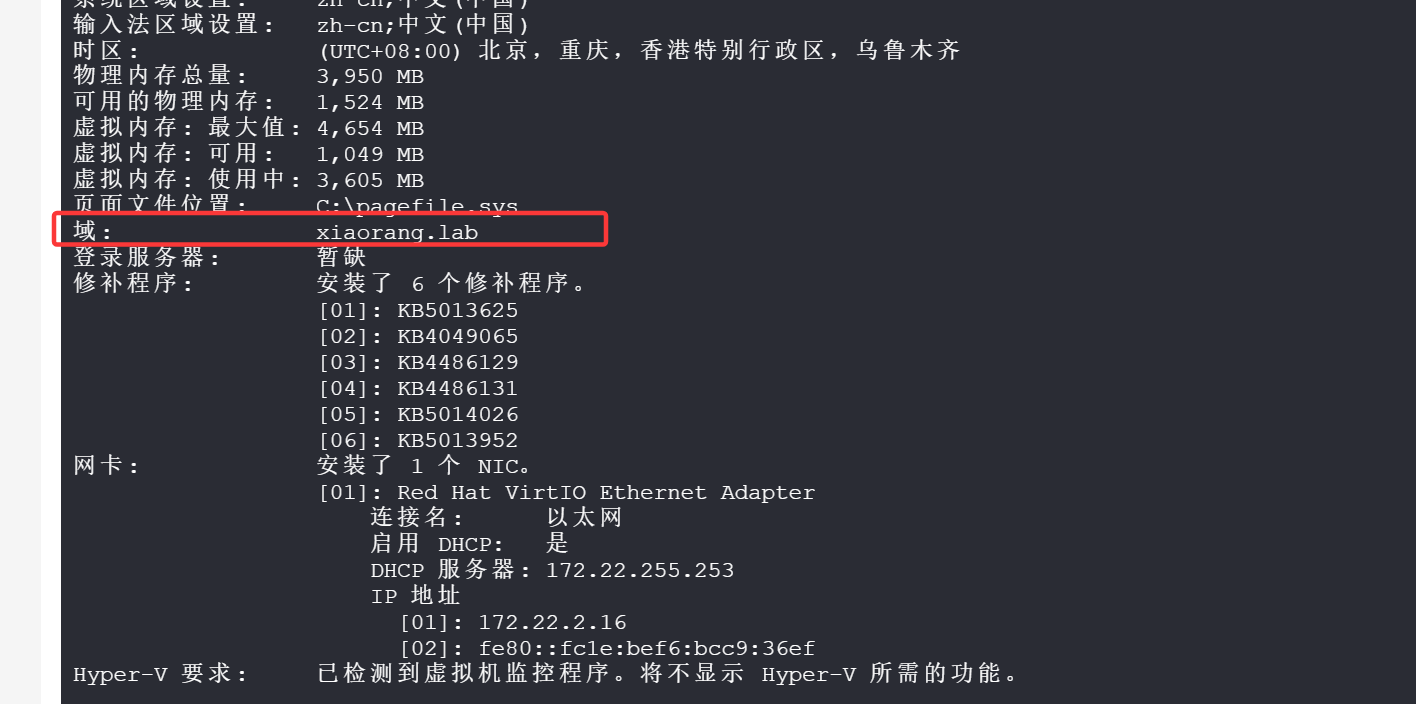1416x704 pixels.
Task: Click the UTC+08:00 time zone text
Action: tap(390, 50)
